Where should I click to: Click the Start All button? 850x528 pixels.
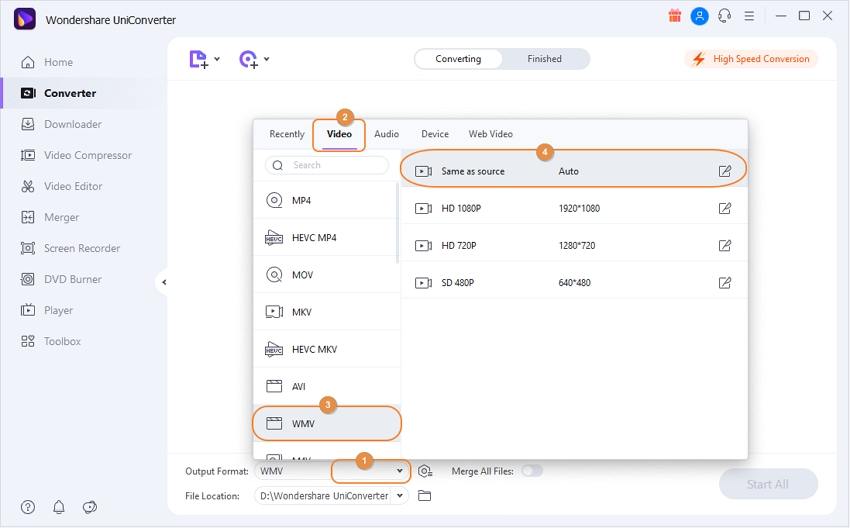pyautogui.click(x=768, y=484)
